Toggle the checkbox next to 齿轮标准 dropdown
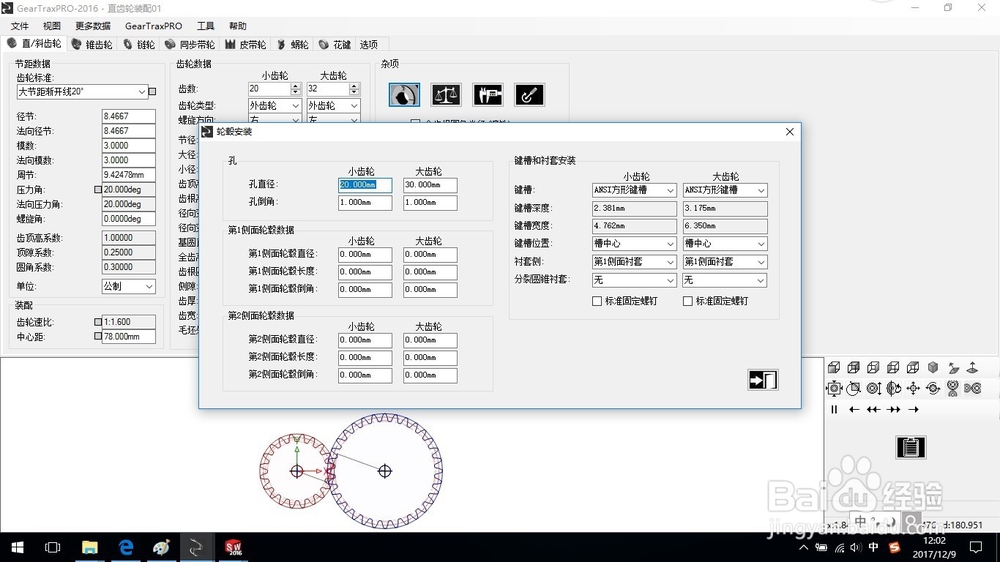This screenshot has height=562, width=1000. tap(152, 91)
